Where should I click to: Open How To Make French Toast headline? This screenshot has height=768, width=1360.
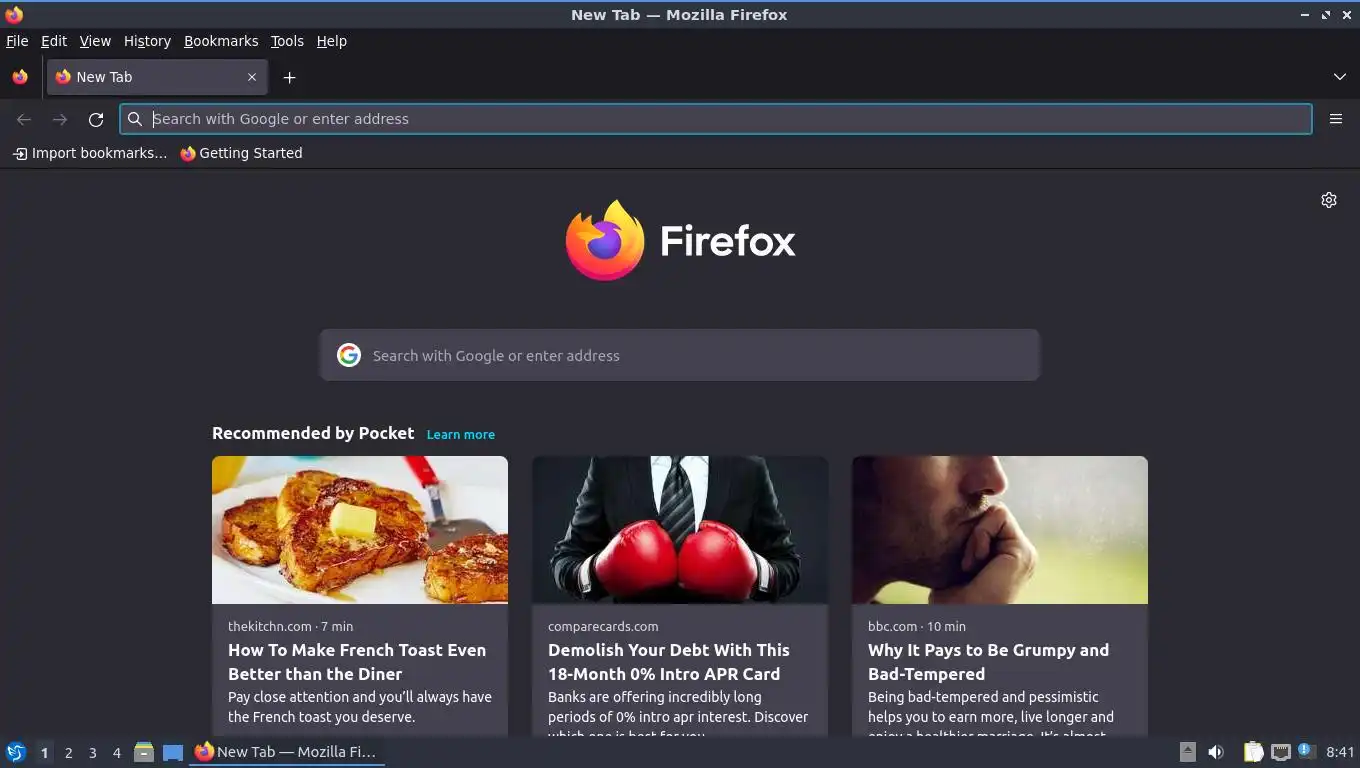357,662
